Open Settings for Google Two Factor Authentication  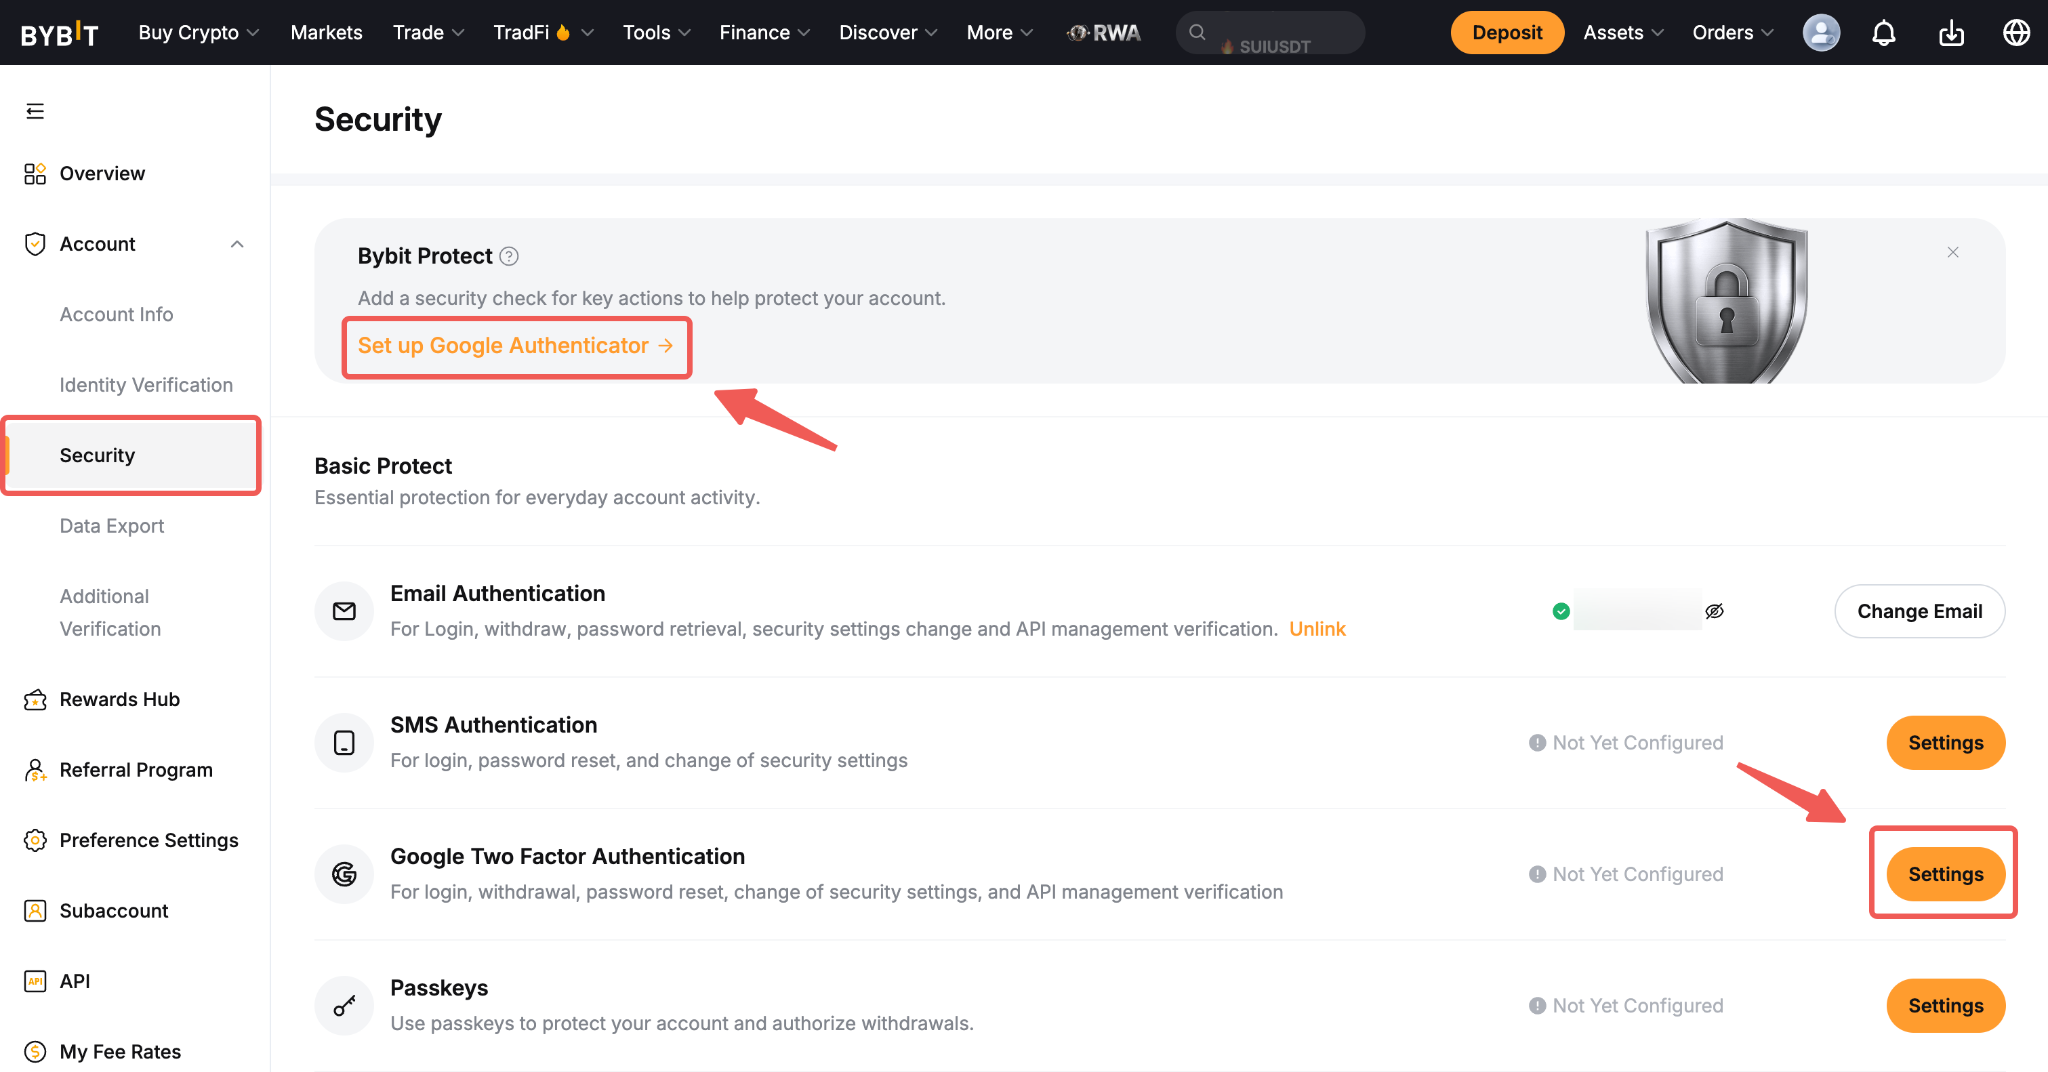click(x=1945, y=874)
